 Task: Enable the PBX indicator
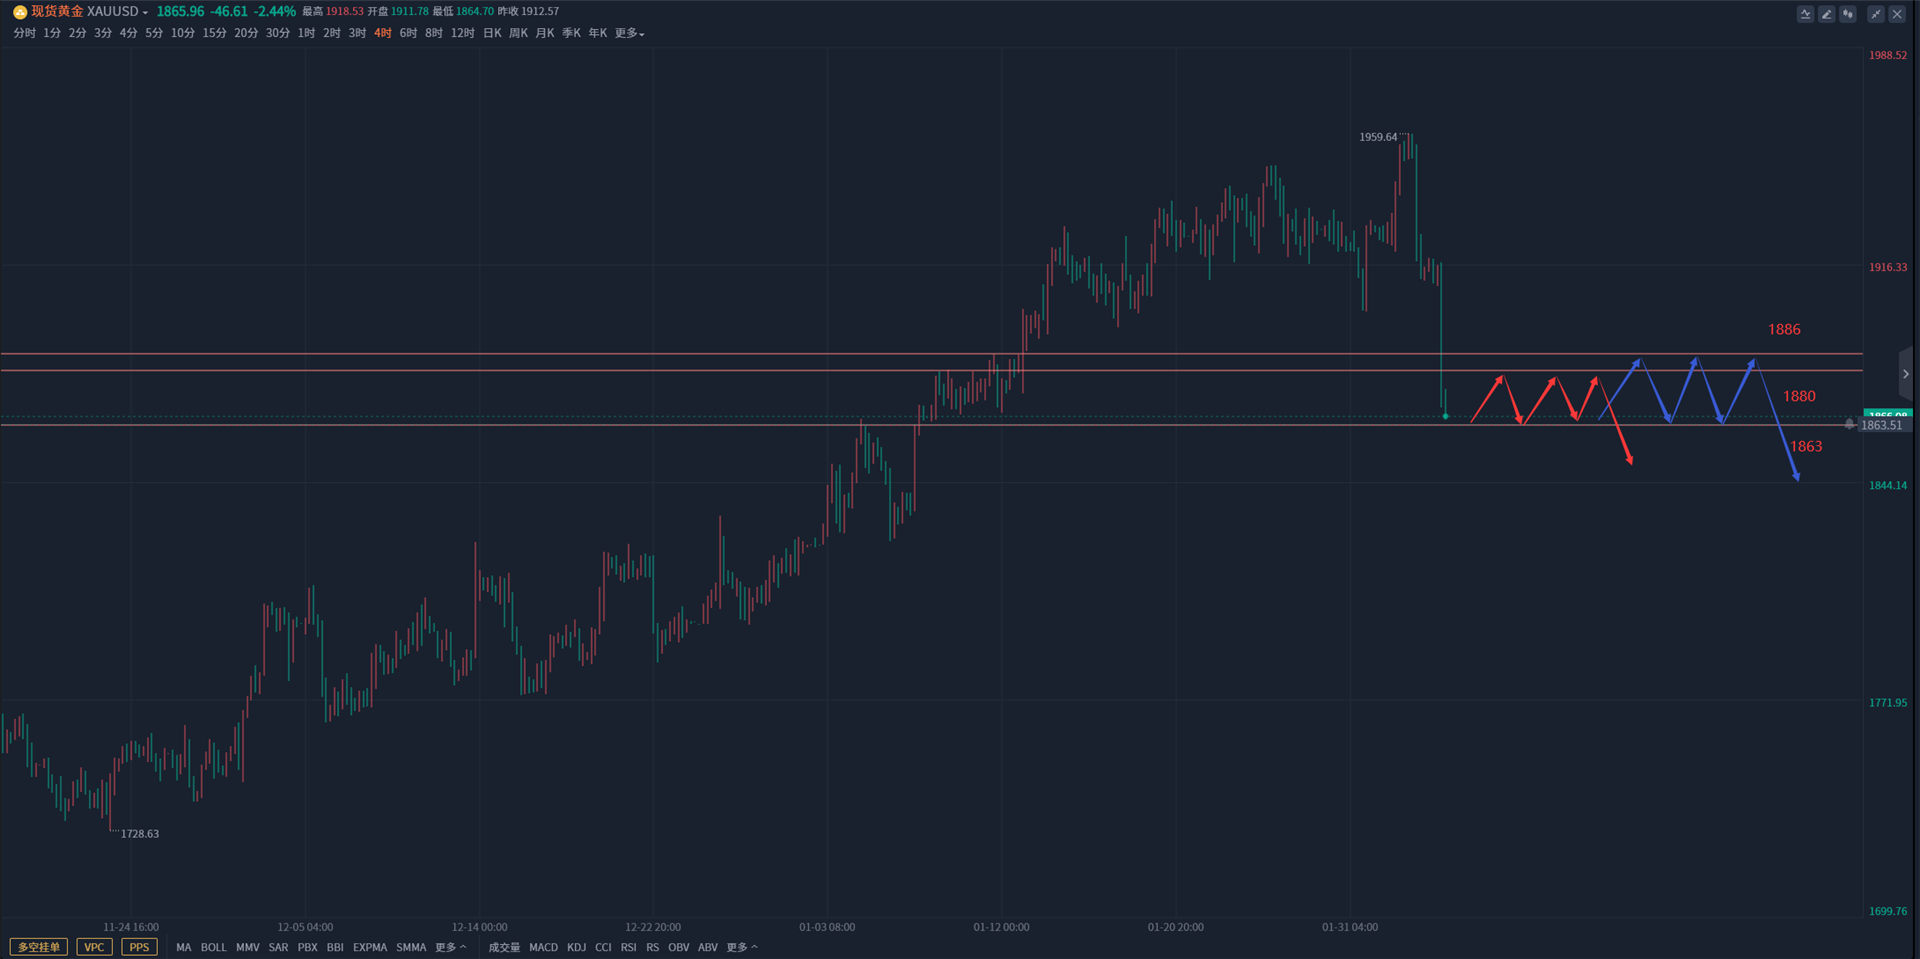(307, 947)
